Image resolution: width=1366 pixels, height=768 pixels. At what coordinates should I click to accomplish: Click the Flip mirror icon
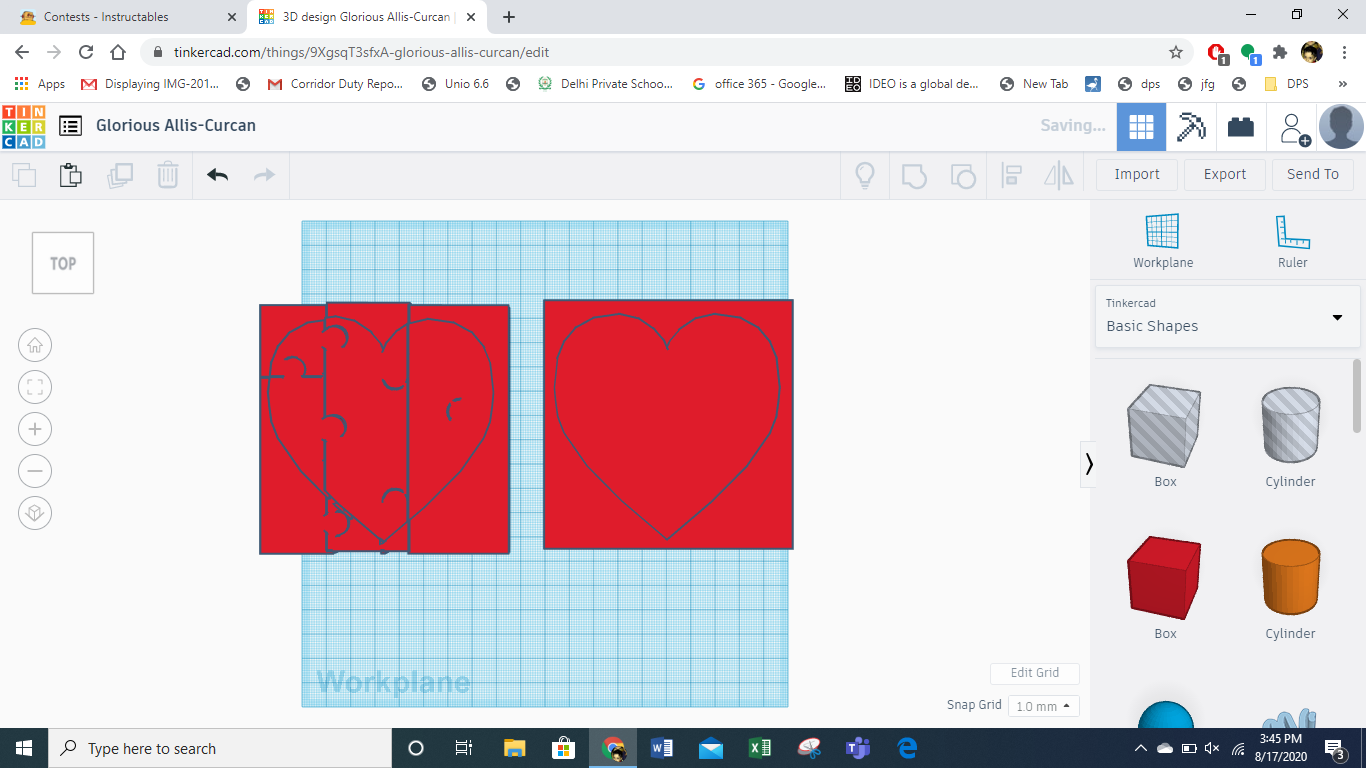click(1058, 175)
